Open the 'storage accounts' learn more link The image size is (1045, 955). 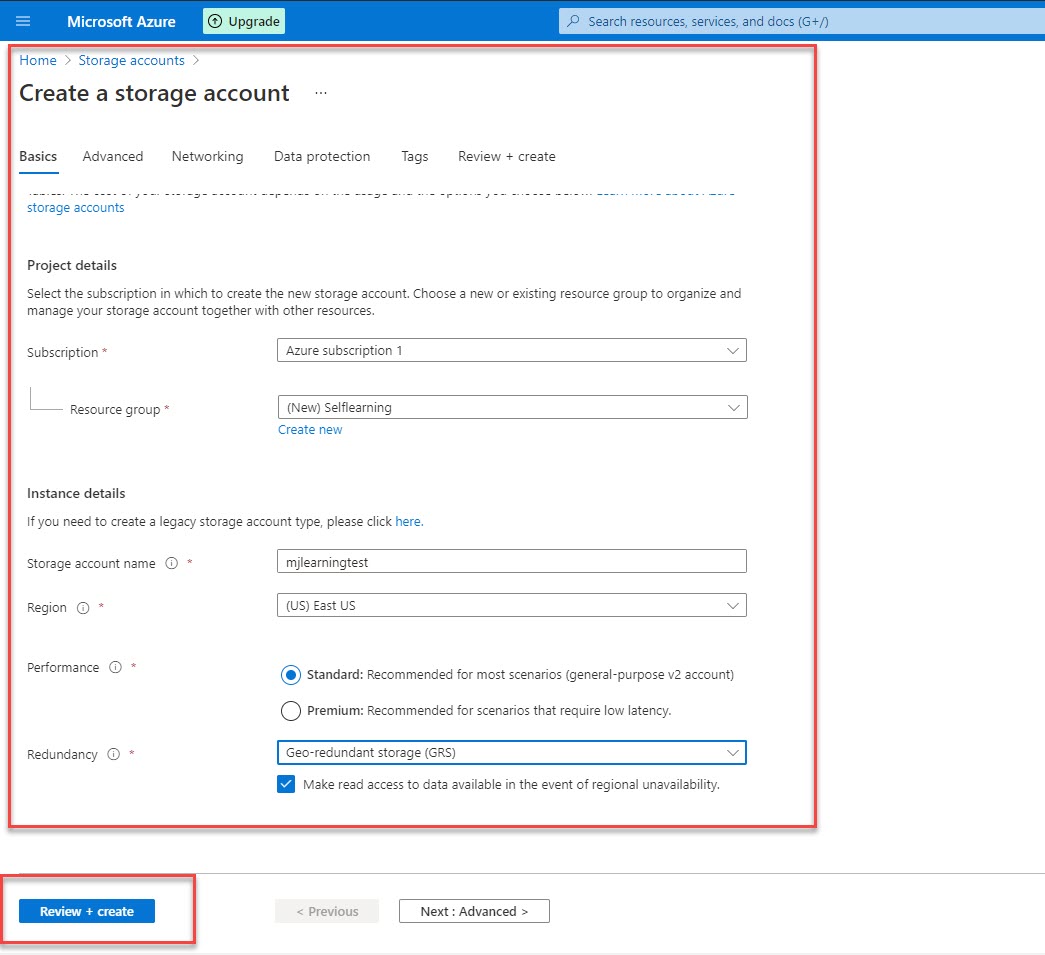coord(75,208)
